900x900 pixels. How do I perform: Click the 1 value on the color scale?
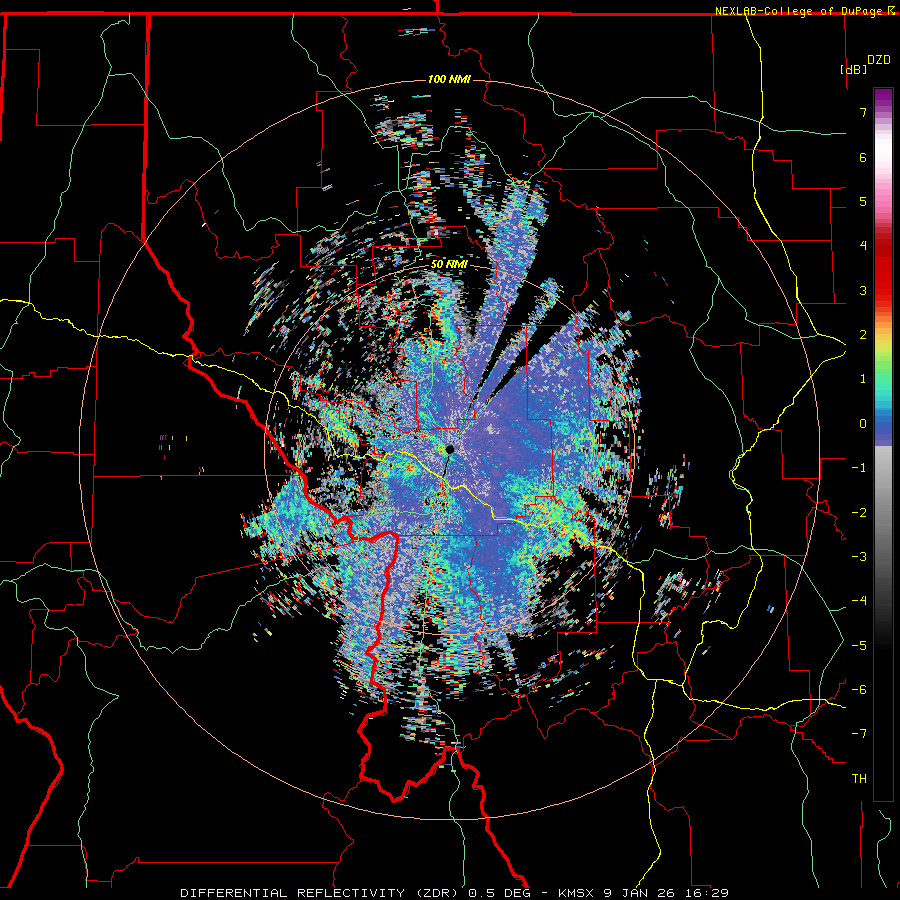tap(863, 379)
